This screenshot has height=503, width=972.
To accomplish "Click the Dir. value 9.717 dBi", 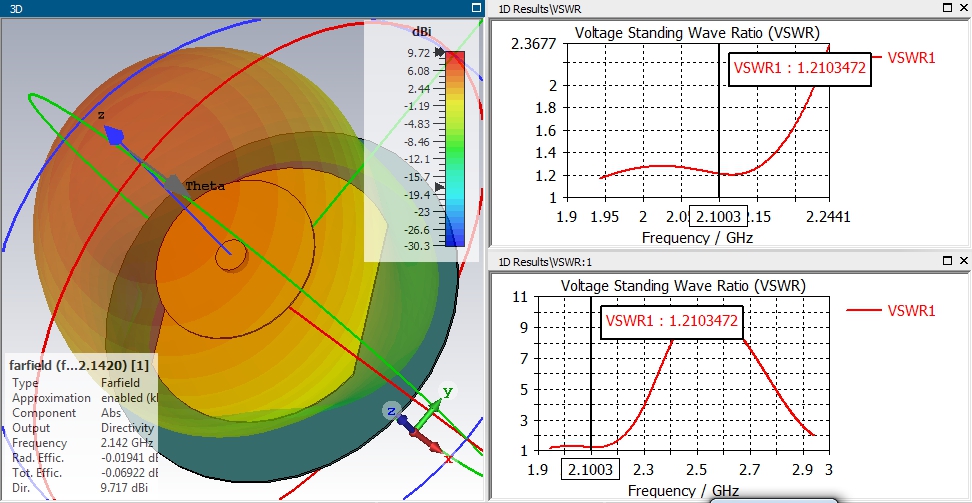I will point(124,488).
